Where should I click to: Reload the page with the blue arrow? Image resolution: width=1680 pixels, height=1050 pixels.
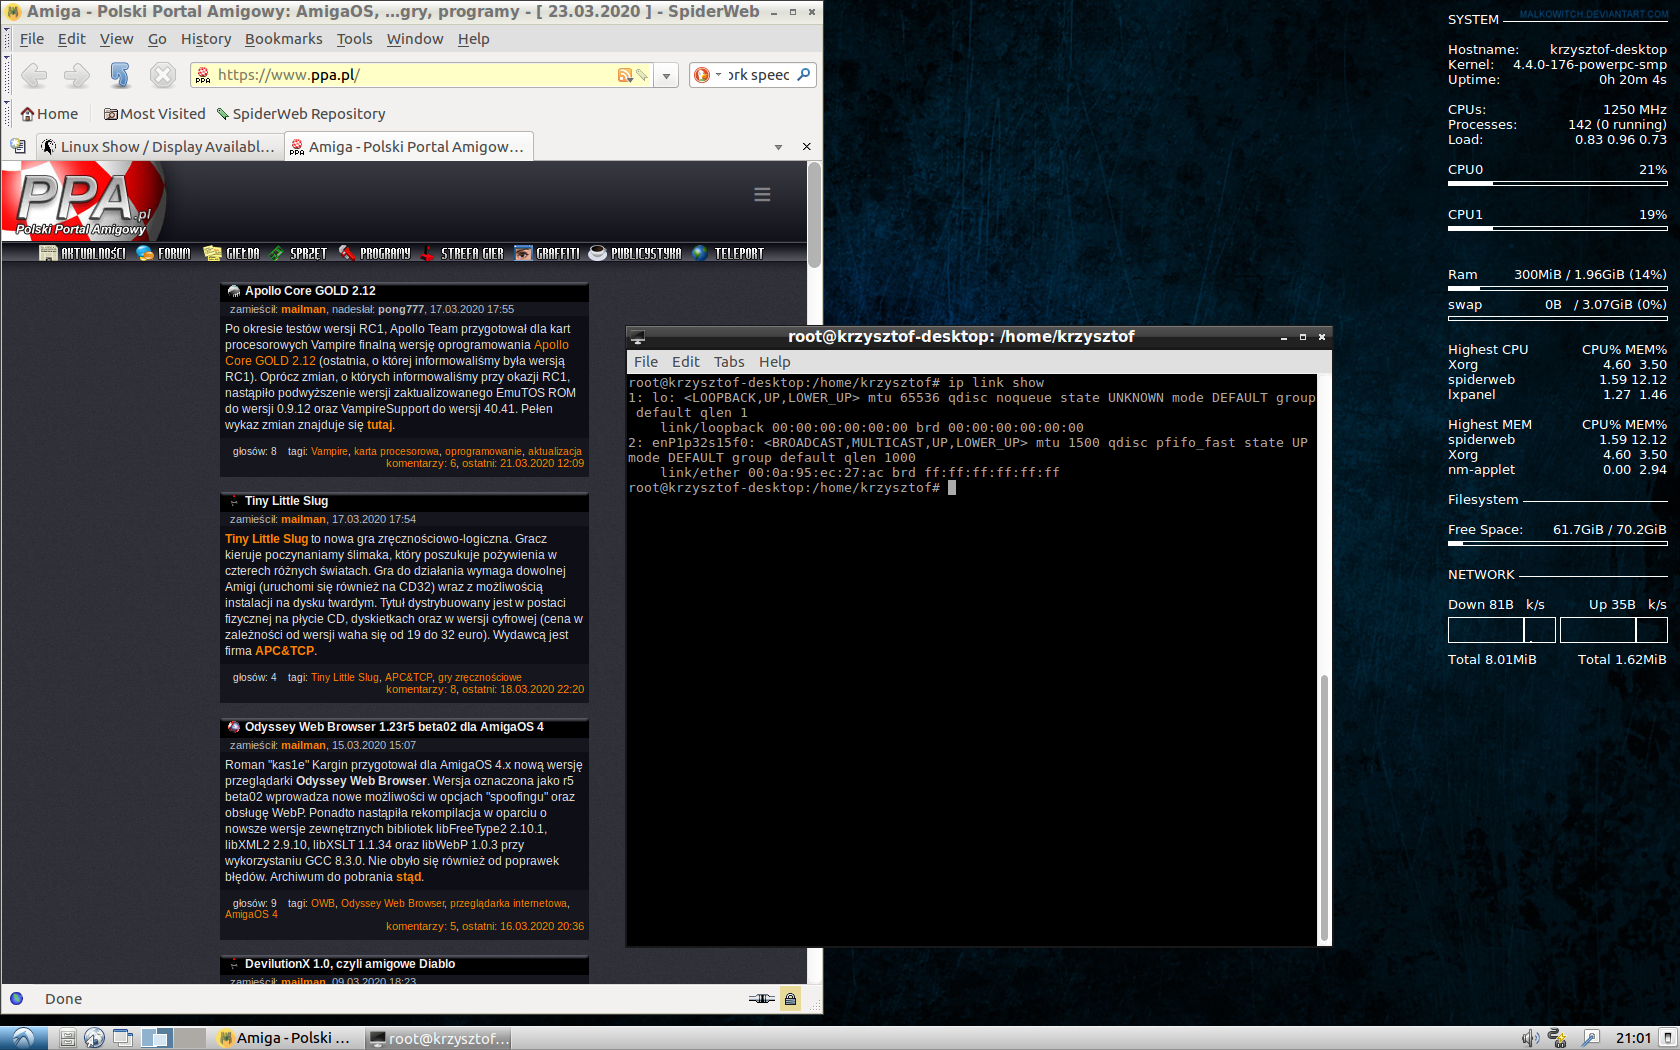(120, 75)
